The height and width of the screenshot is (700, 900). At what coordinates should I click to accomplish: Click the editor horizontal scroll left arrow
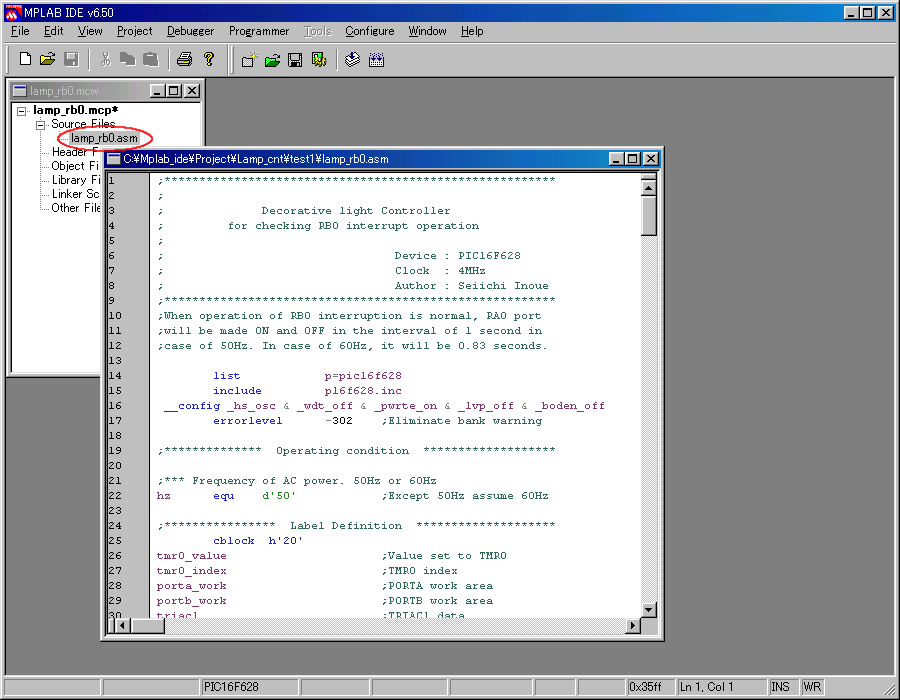pos(123,625)
